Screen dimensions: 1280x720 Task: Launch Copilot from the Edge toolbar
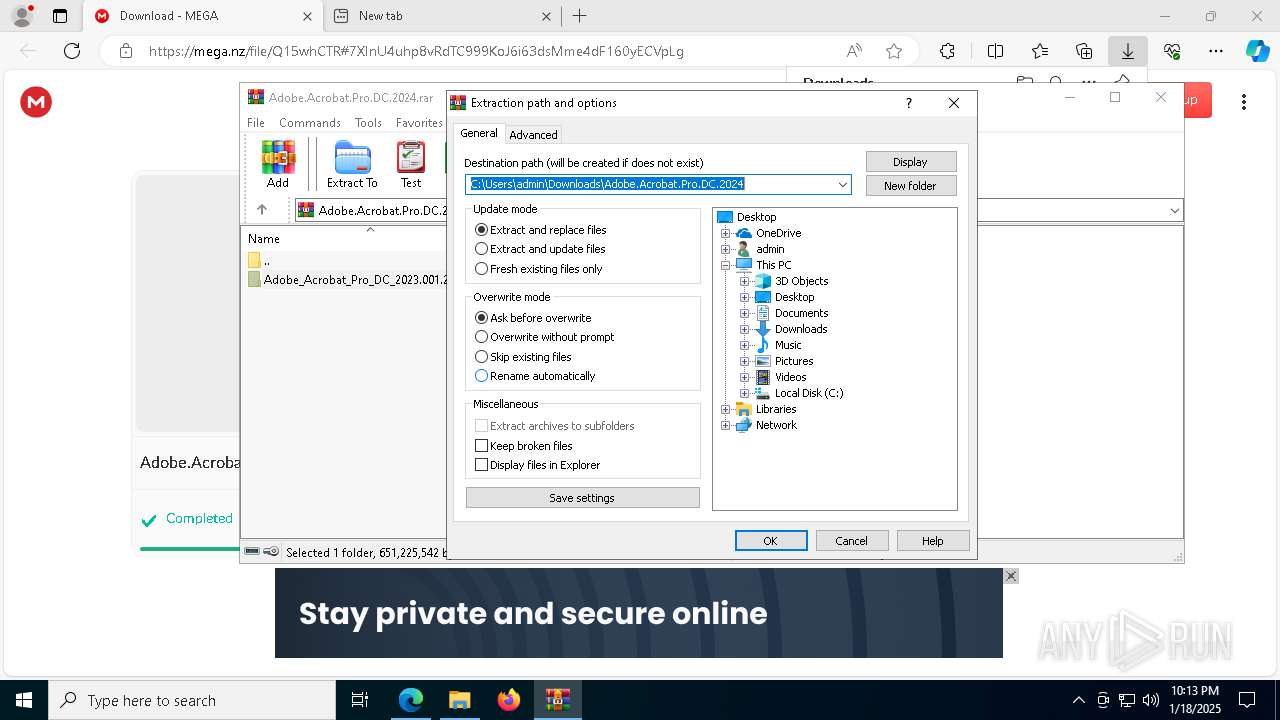[x=1257, y=51]
